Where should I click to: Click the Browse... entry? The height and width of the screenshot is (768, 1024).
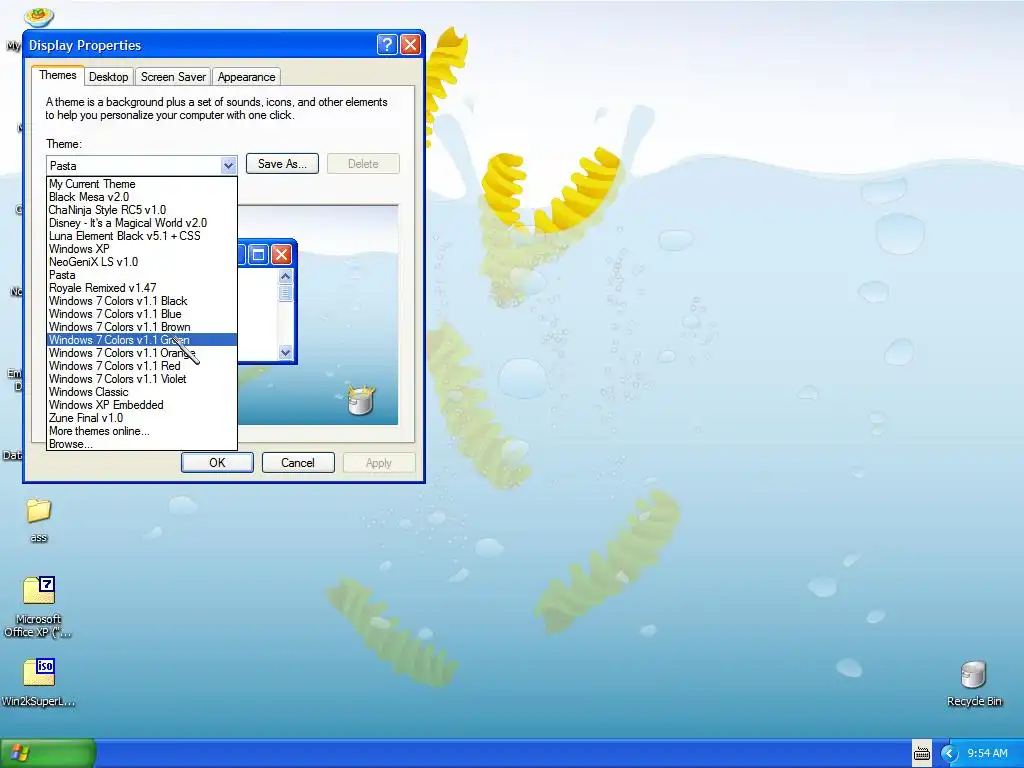coord(142,444)
